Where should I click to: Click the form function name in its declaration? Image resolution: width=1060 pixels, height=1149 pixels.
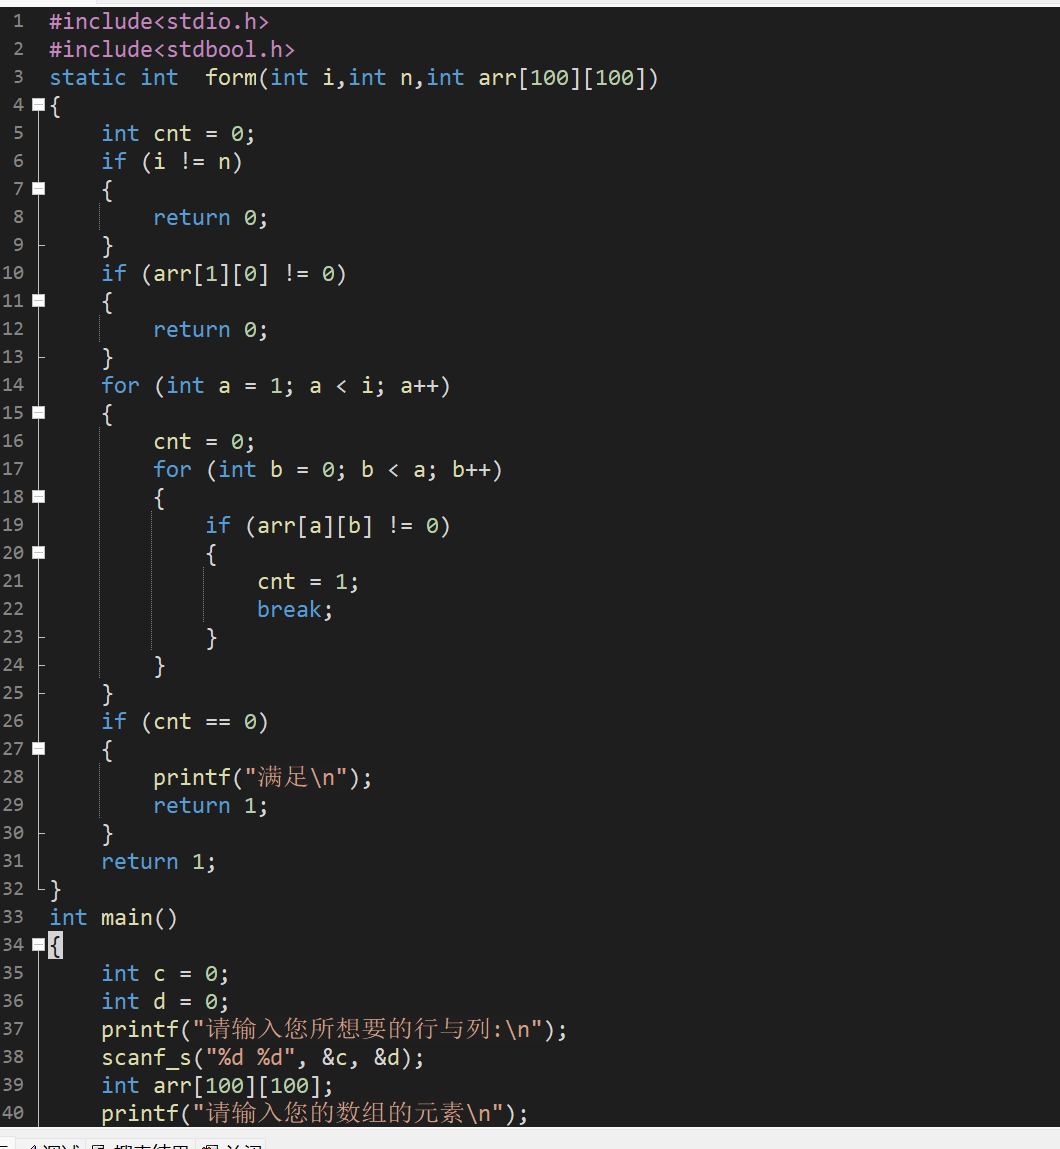tap(231, 78)
